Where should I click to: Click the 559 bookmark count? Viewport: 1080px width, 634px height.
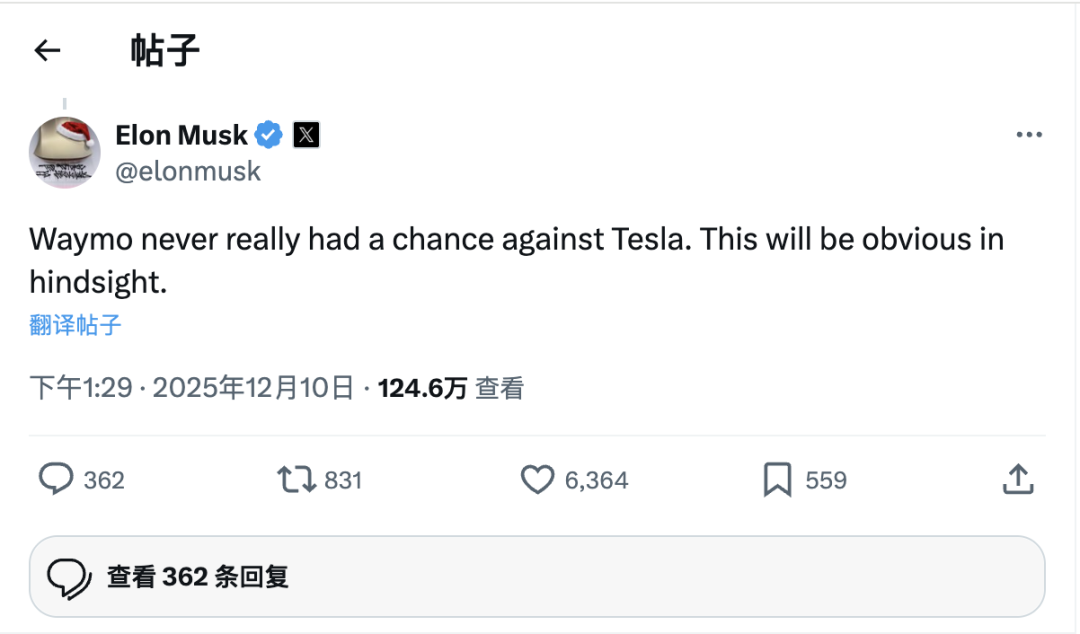826,481
